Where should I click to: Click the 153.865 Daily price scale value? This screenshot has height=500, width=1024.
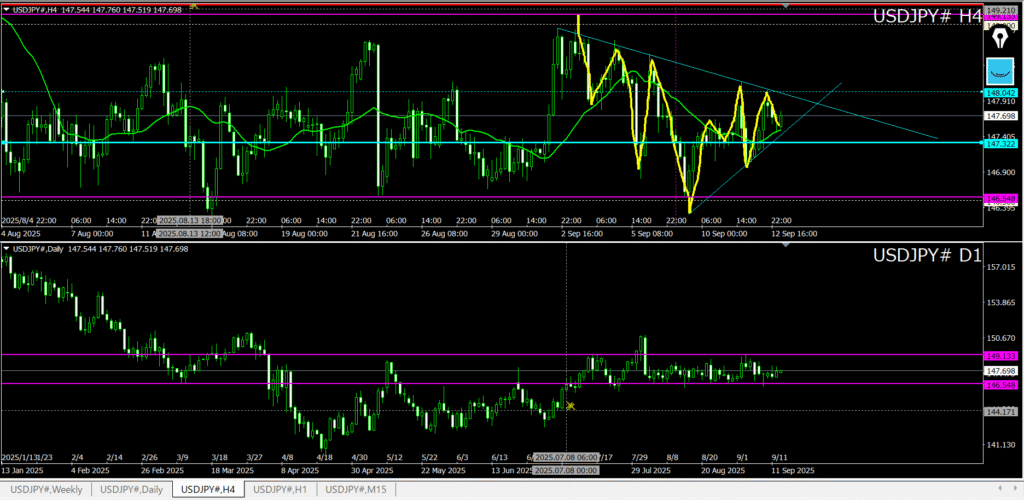1002,303
